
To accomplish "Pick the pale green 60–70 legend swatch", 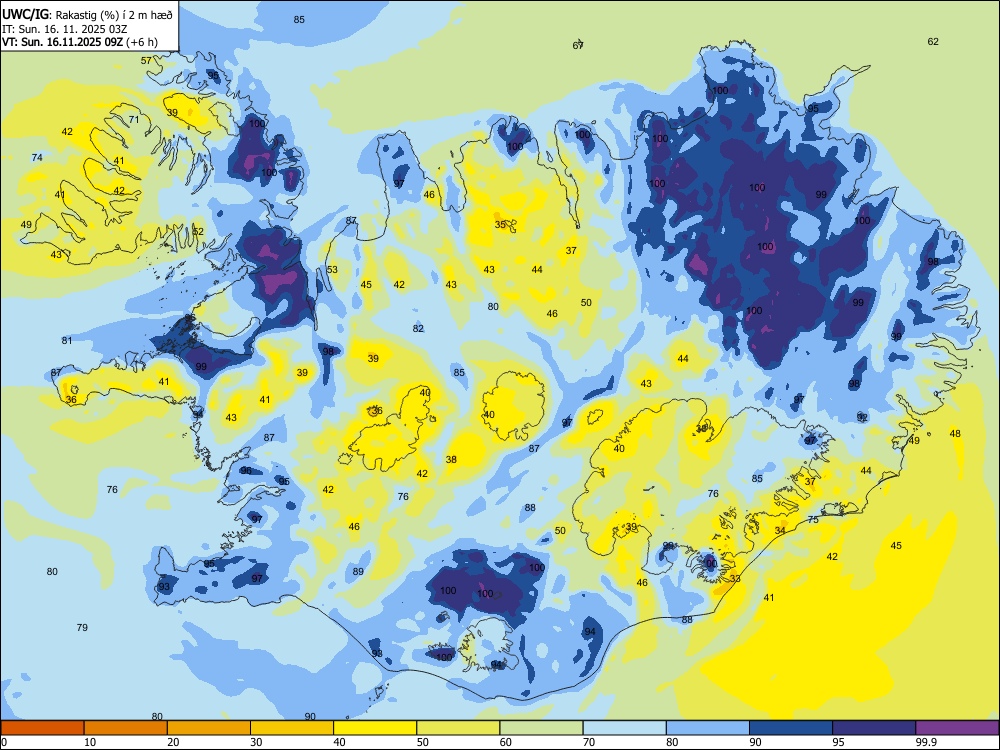I will 541,728.
